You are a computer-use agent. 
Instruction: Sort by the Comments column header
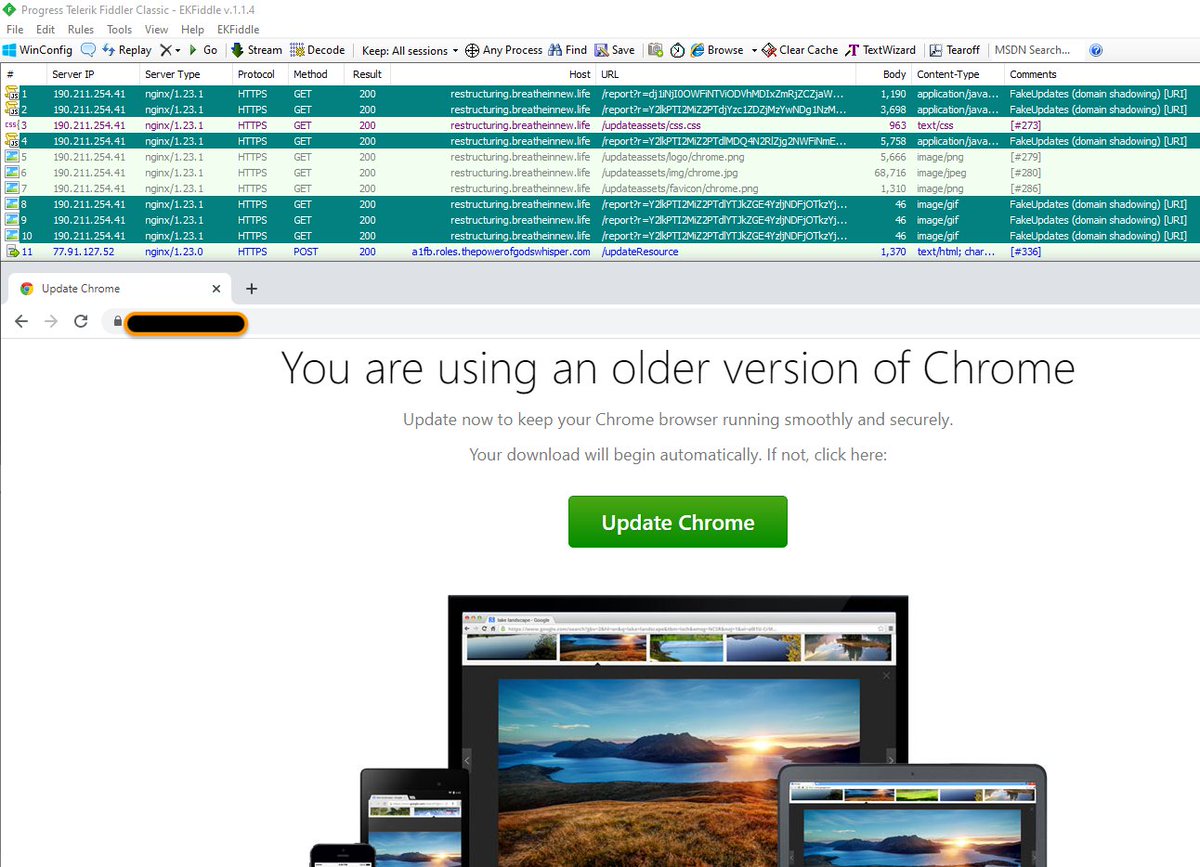point(1100,74)
